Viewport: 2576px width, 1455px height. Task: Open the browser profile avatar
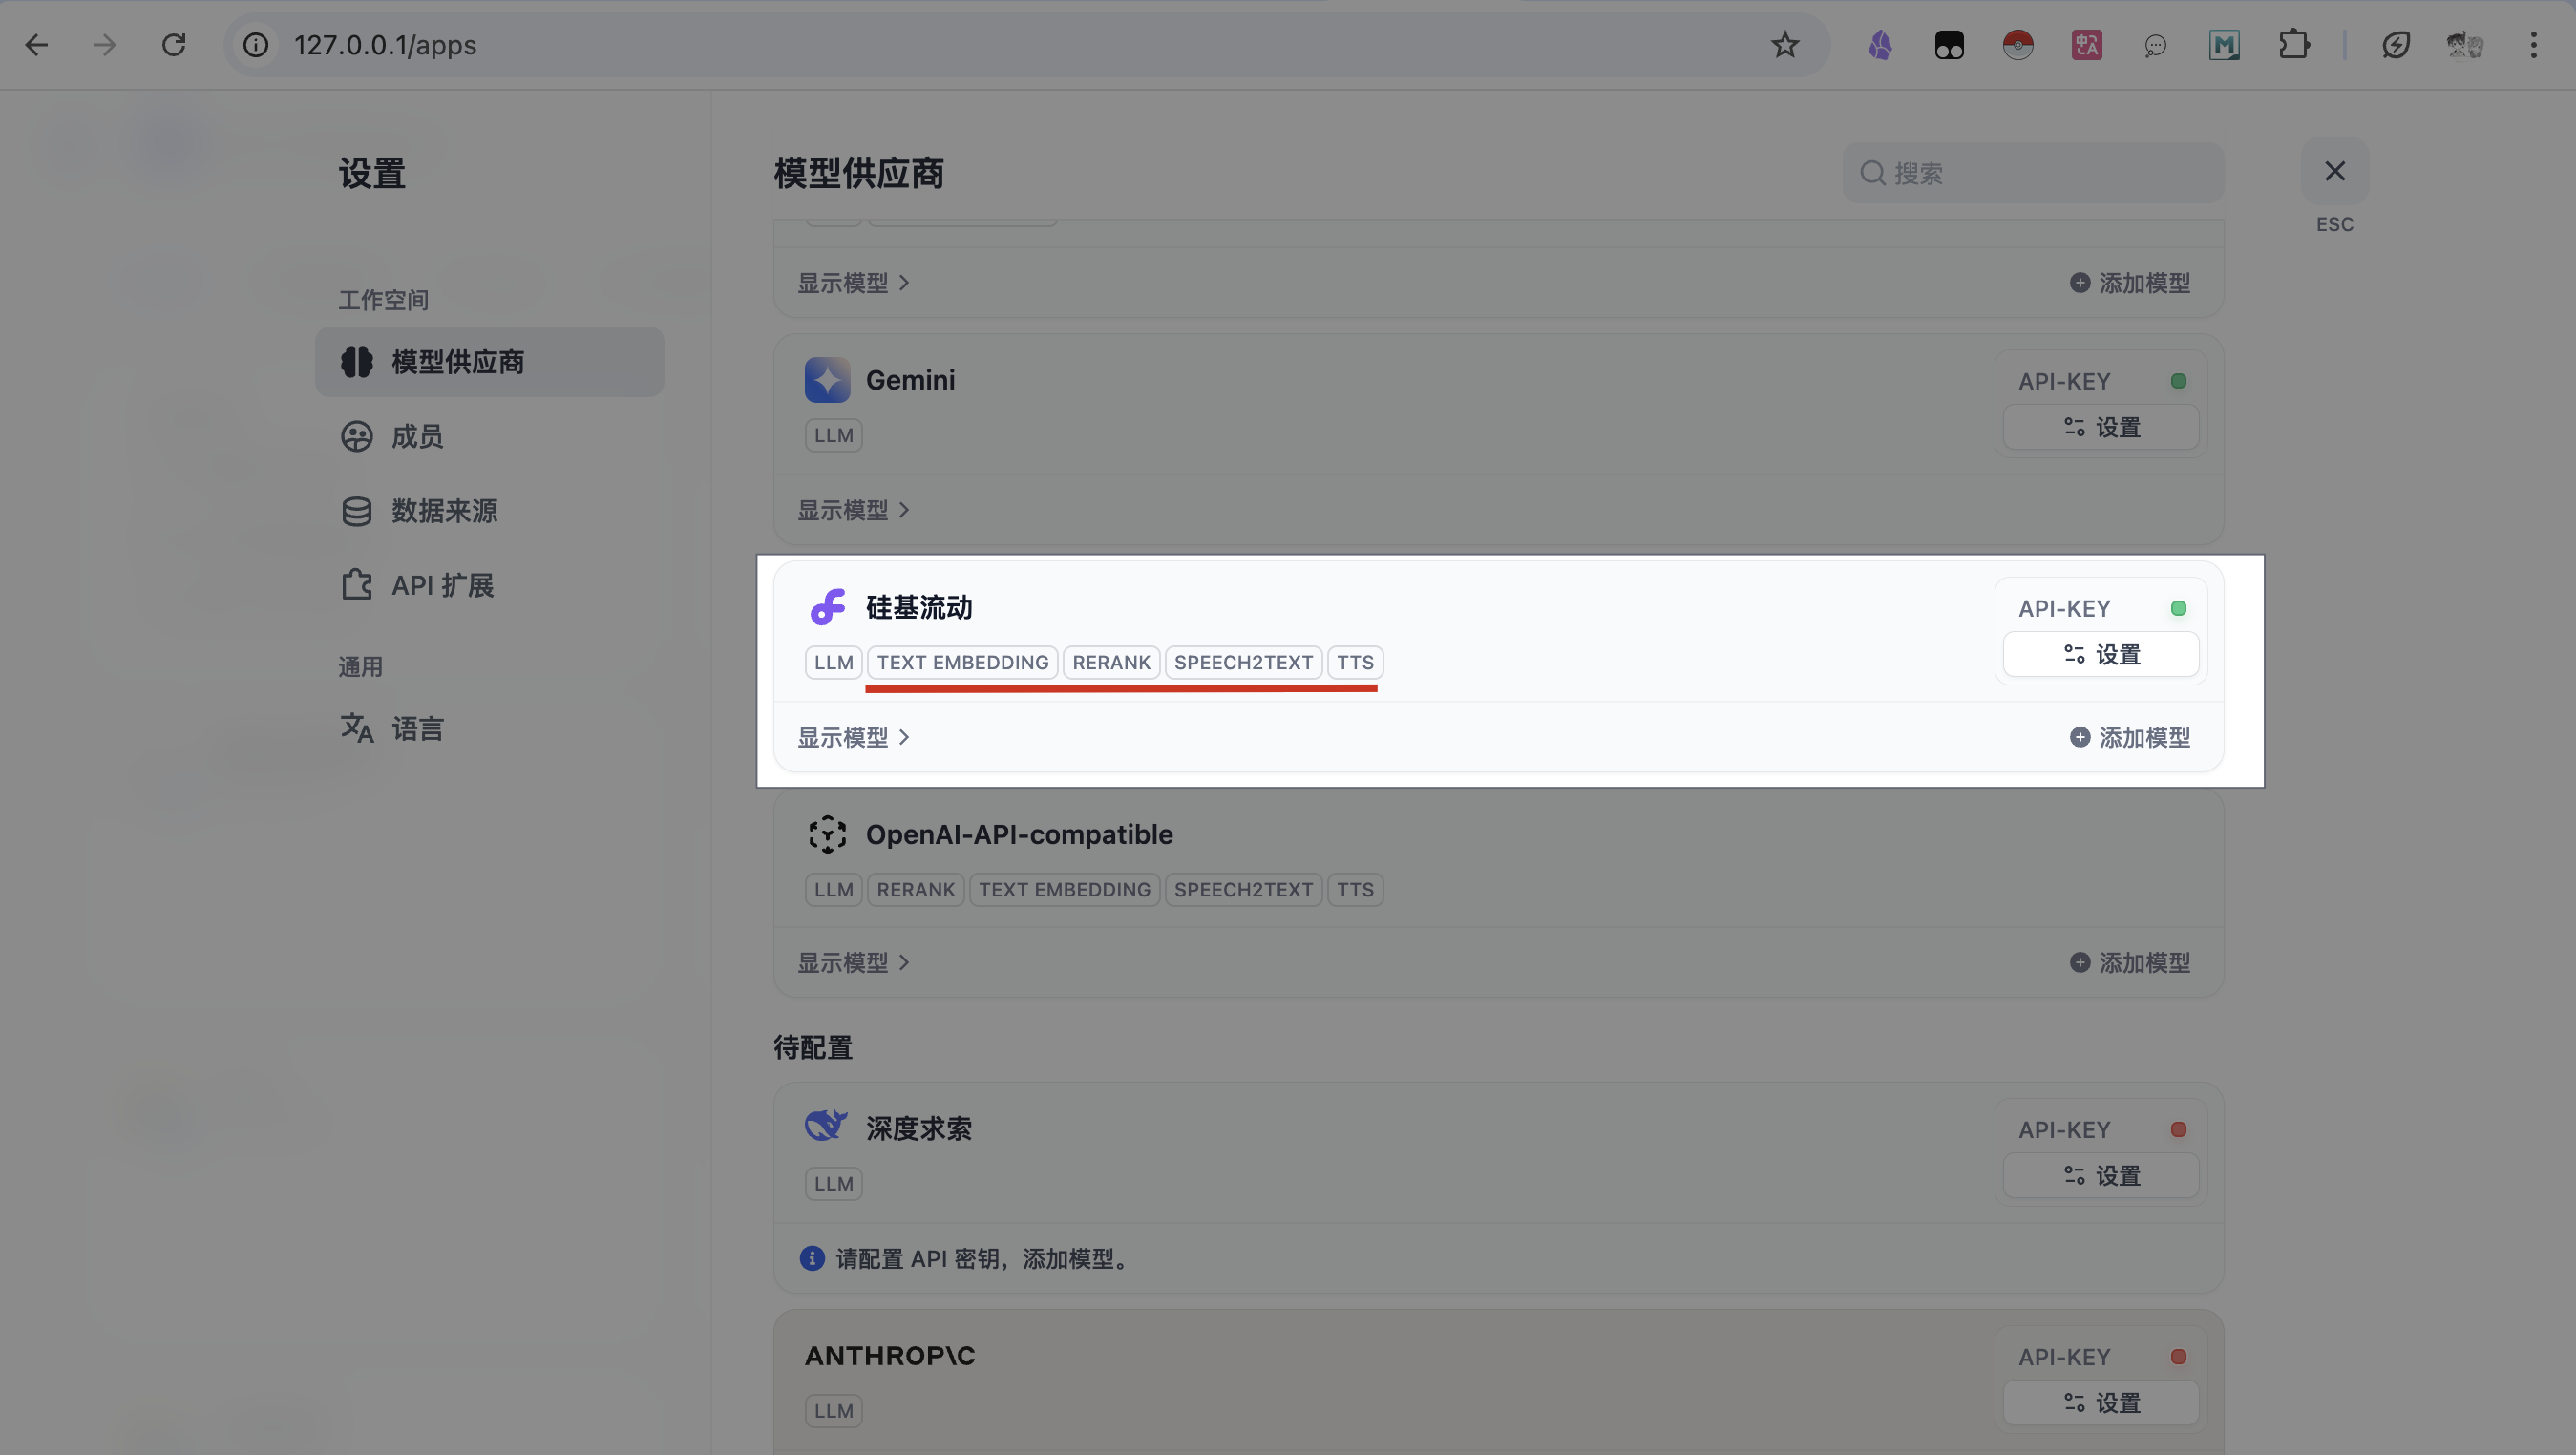tap(2465, 45)
